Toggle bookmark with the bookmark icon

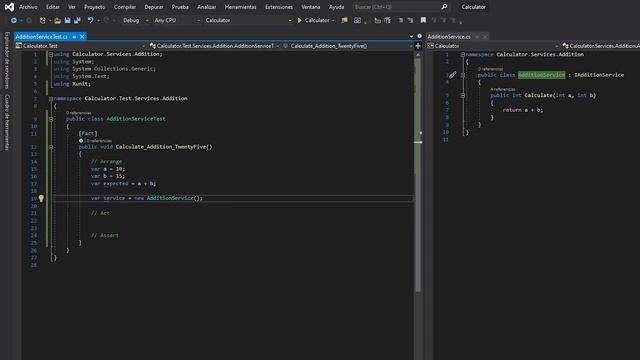[x=423, y=20]
